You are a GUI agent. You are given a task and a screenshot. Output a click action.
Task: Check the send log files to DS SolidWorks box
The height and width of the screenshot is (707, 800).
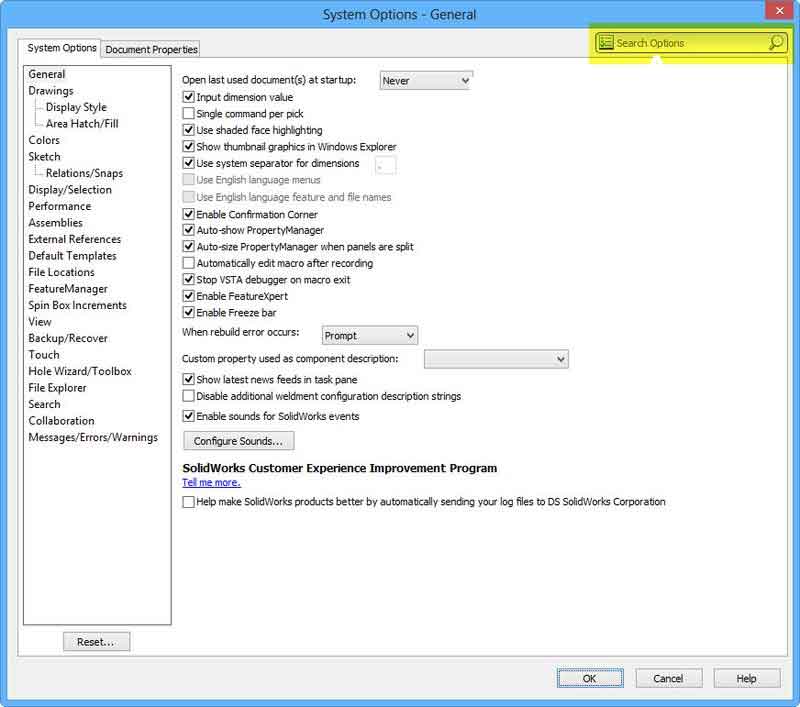tap(188, 502)
